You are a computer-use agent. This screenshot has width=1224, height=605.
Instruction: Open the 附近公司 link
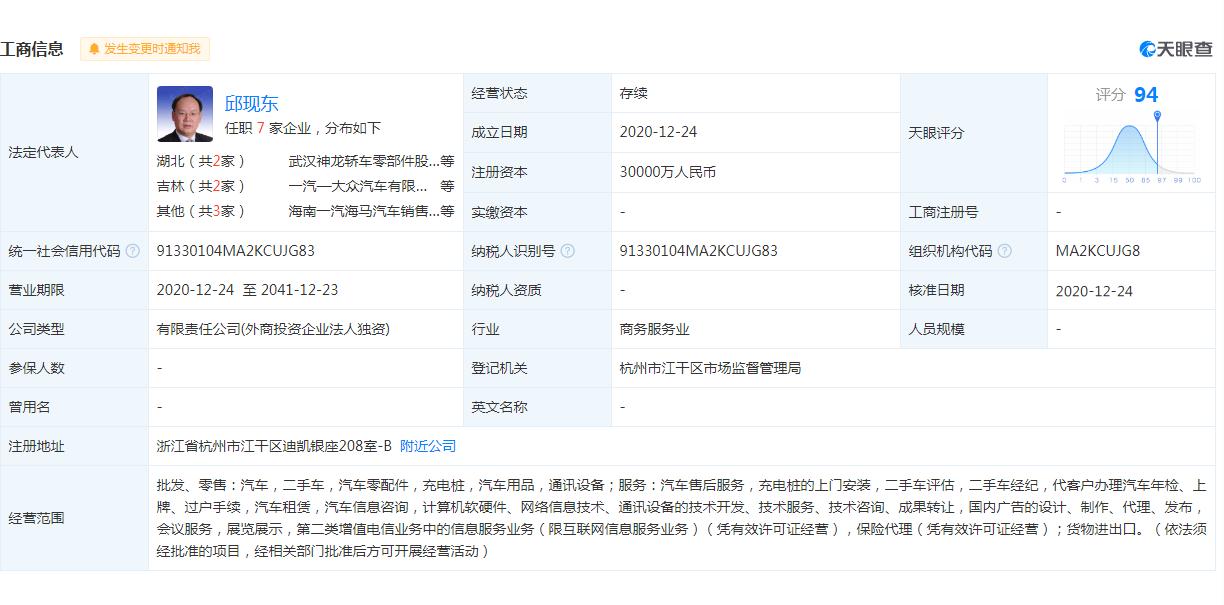click(x=428, y=446)
